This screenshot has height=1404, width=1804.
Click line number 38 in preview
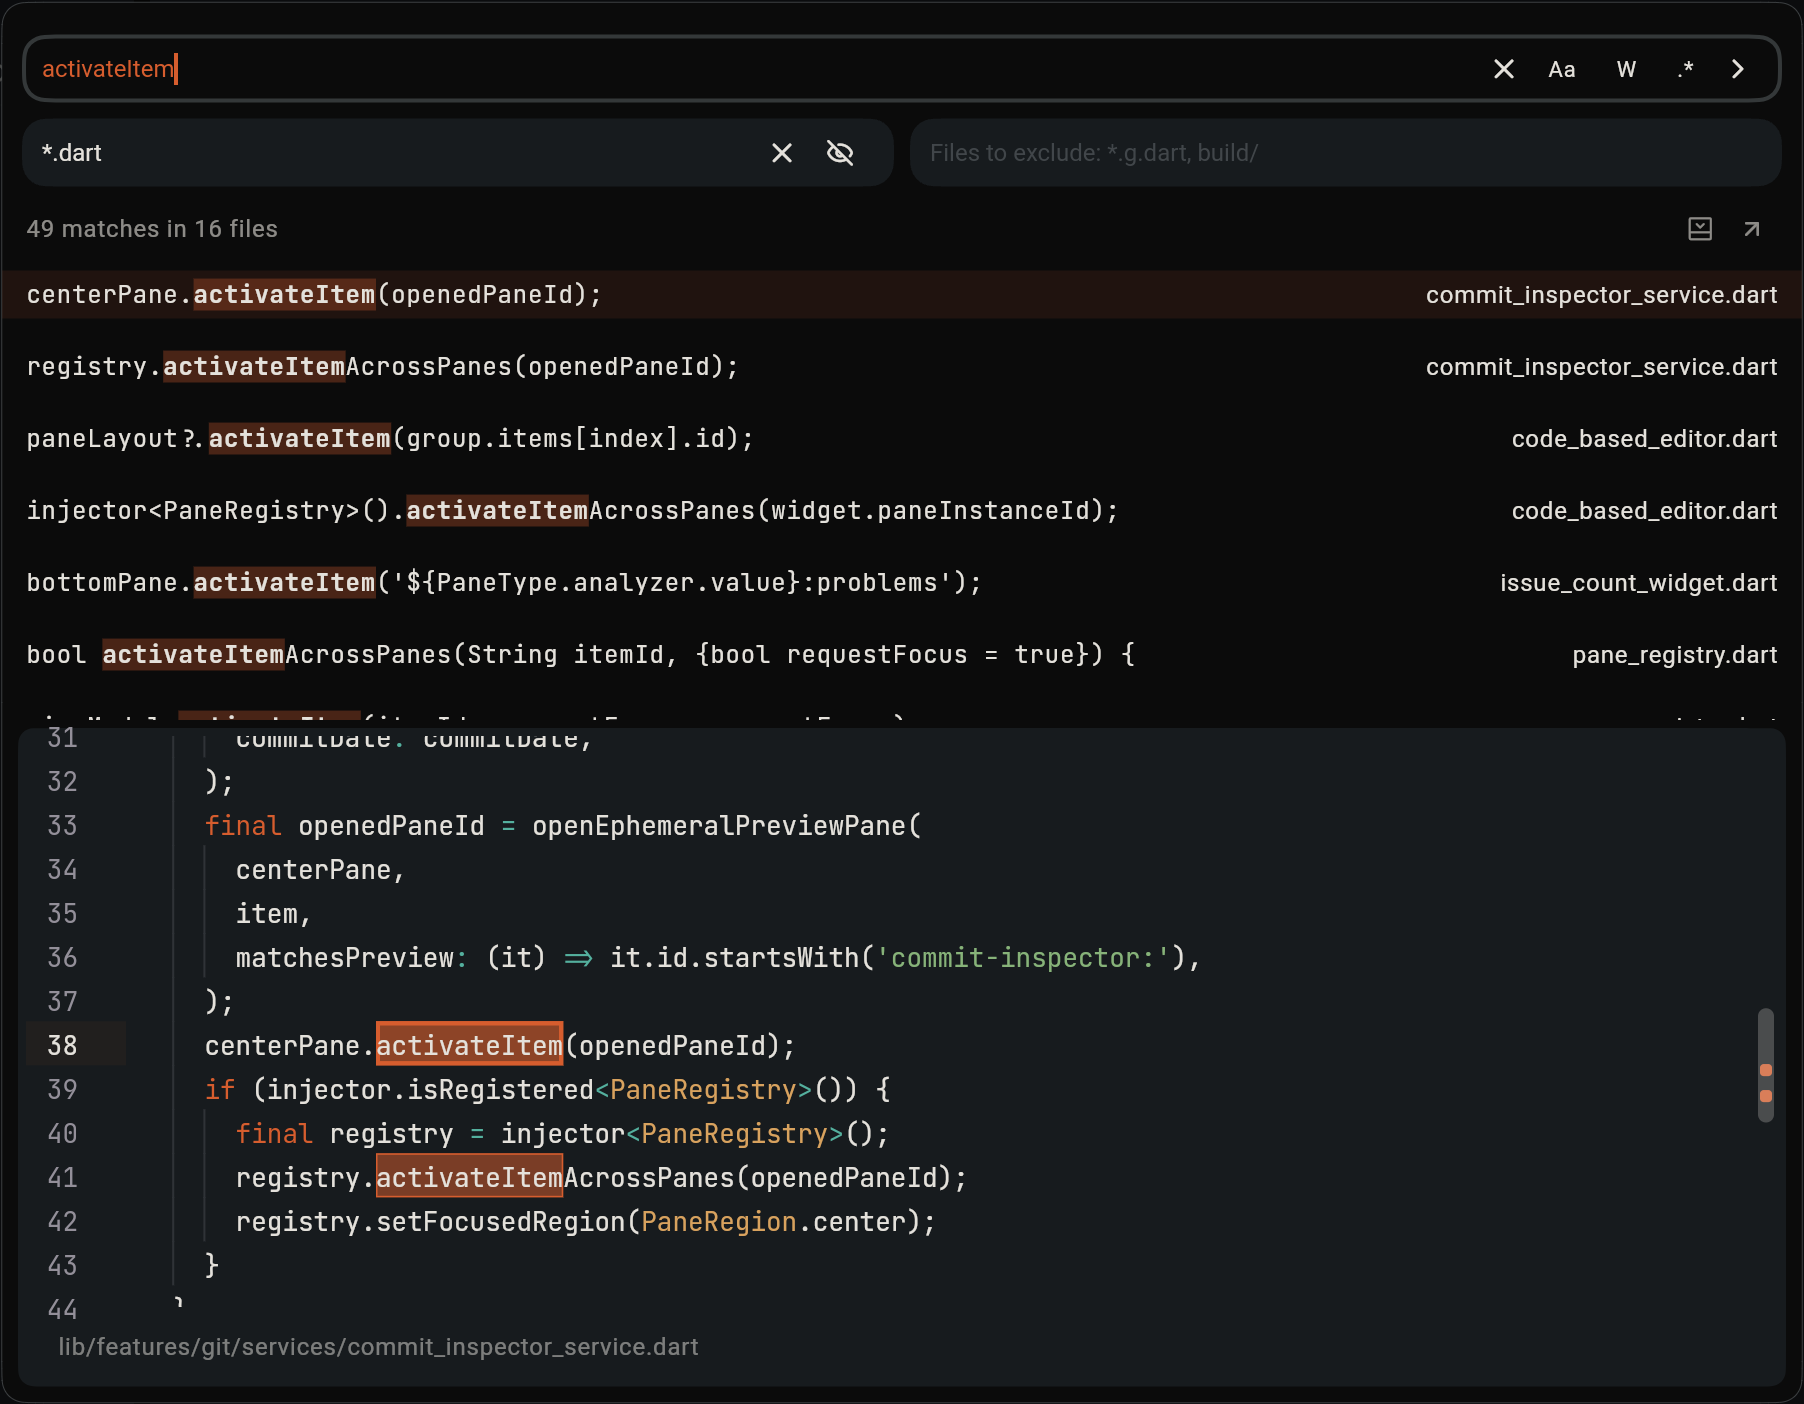[x=62, y=1046]
